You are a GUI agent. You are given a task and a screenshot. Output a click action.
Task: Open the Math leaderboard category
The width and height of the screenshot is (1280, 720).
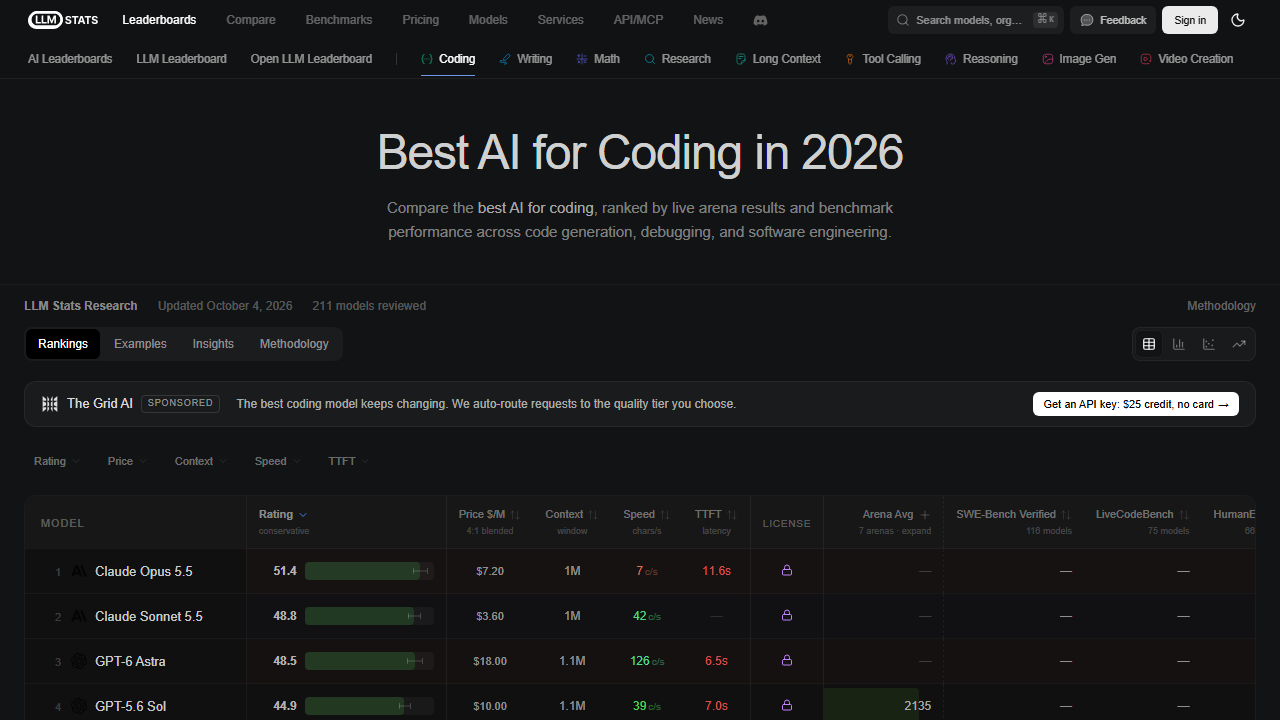point(598,59)
